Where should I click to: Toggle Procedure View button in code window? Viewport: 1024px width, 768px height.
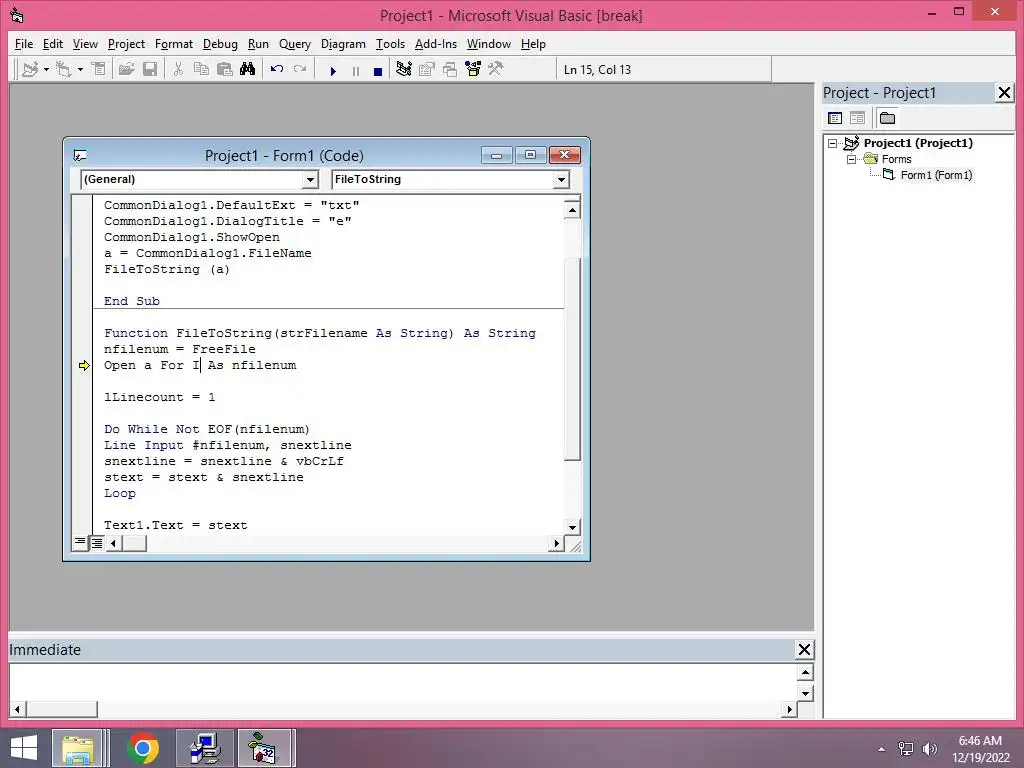pyautogui.click(x=80, y=542)
